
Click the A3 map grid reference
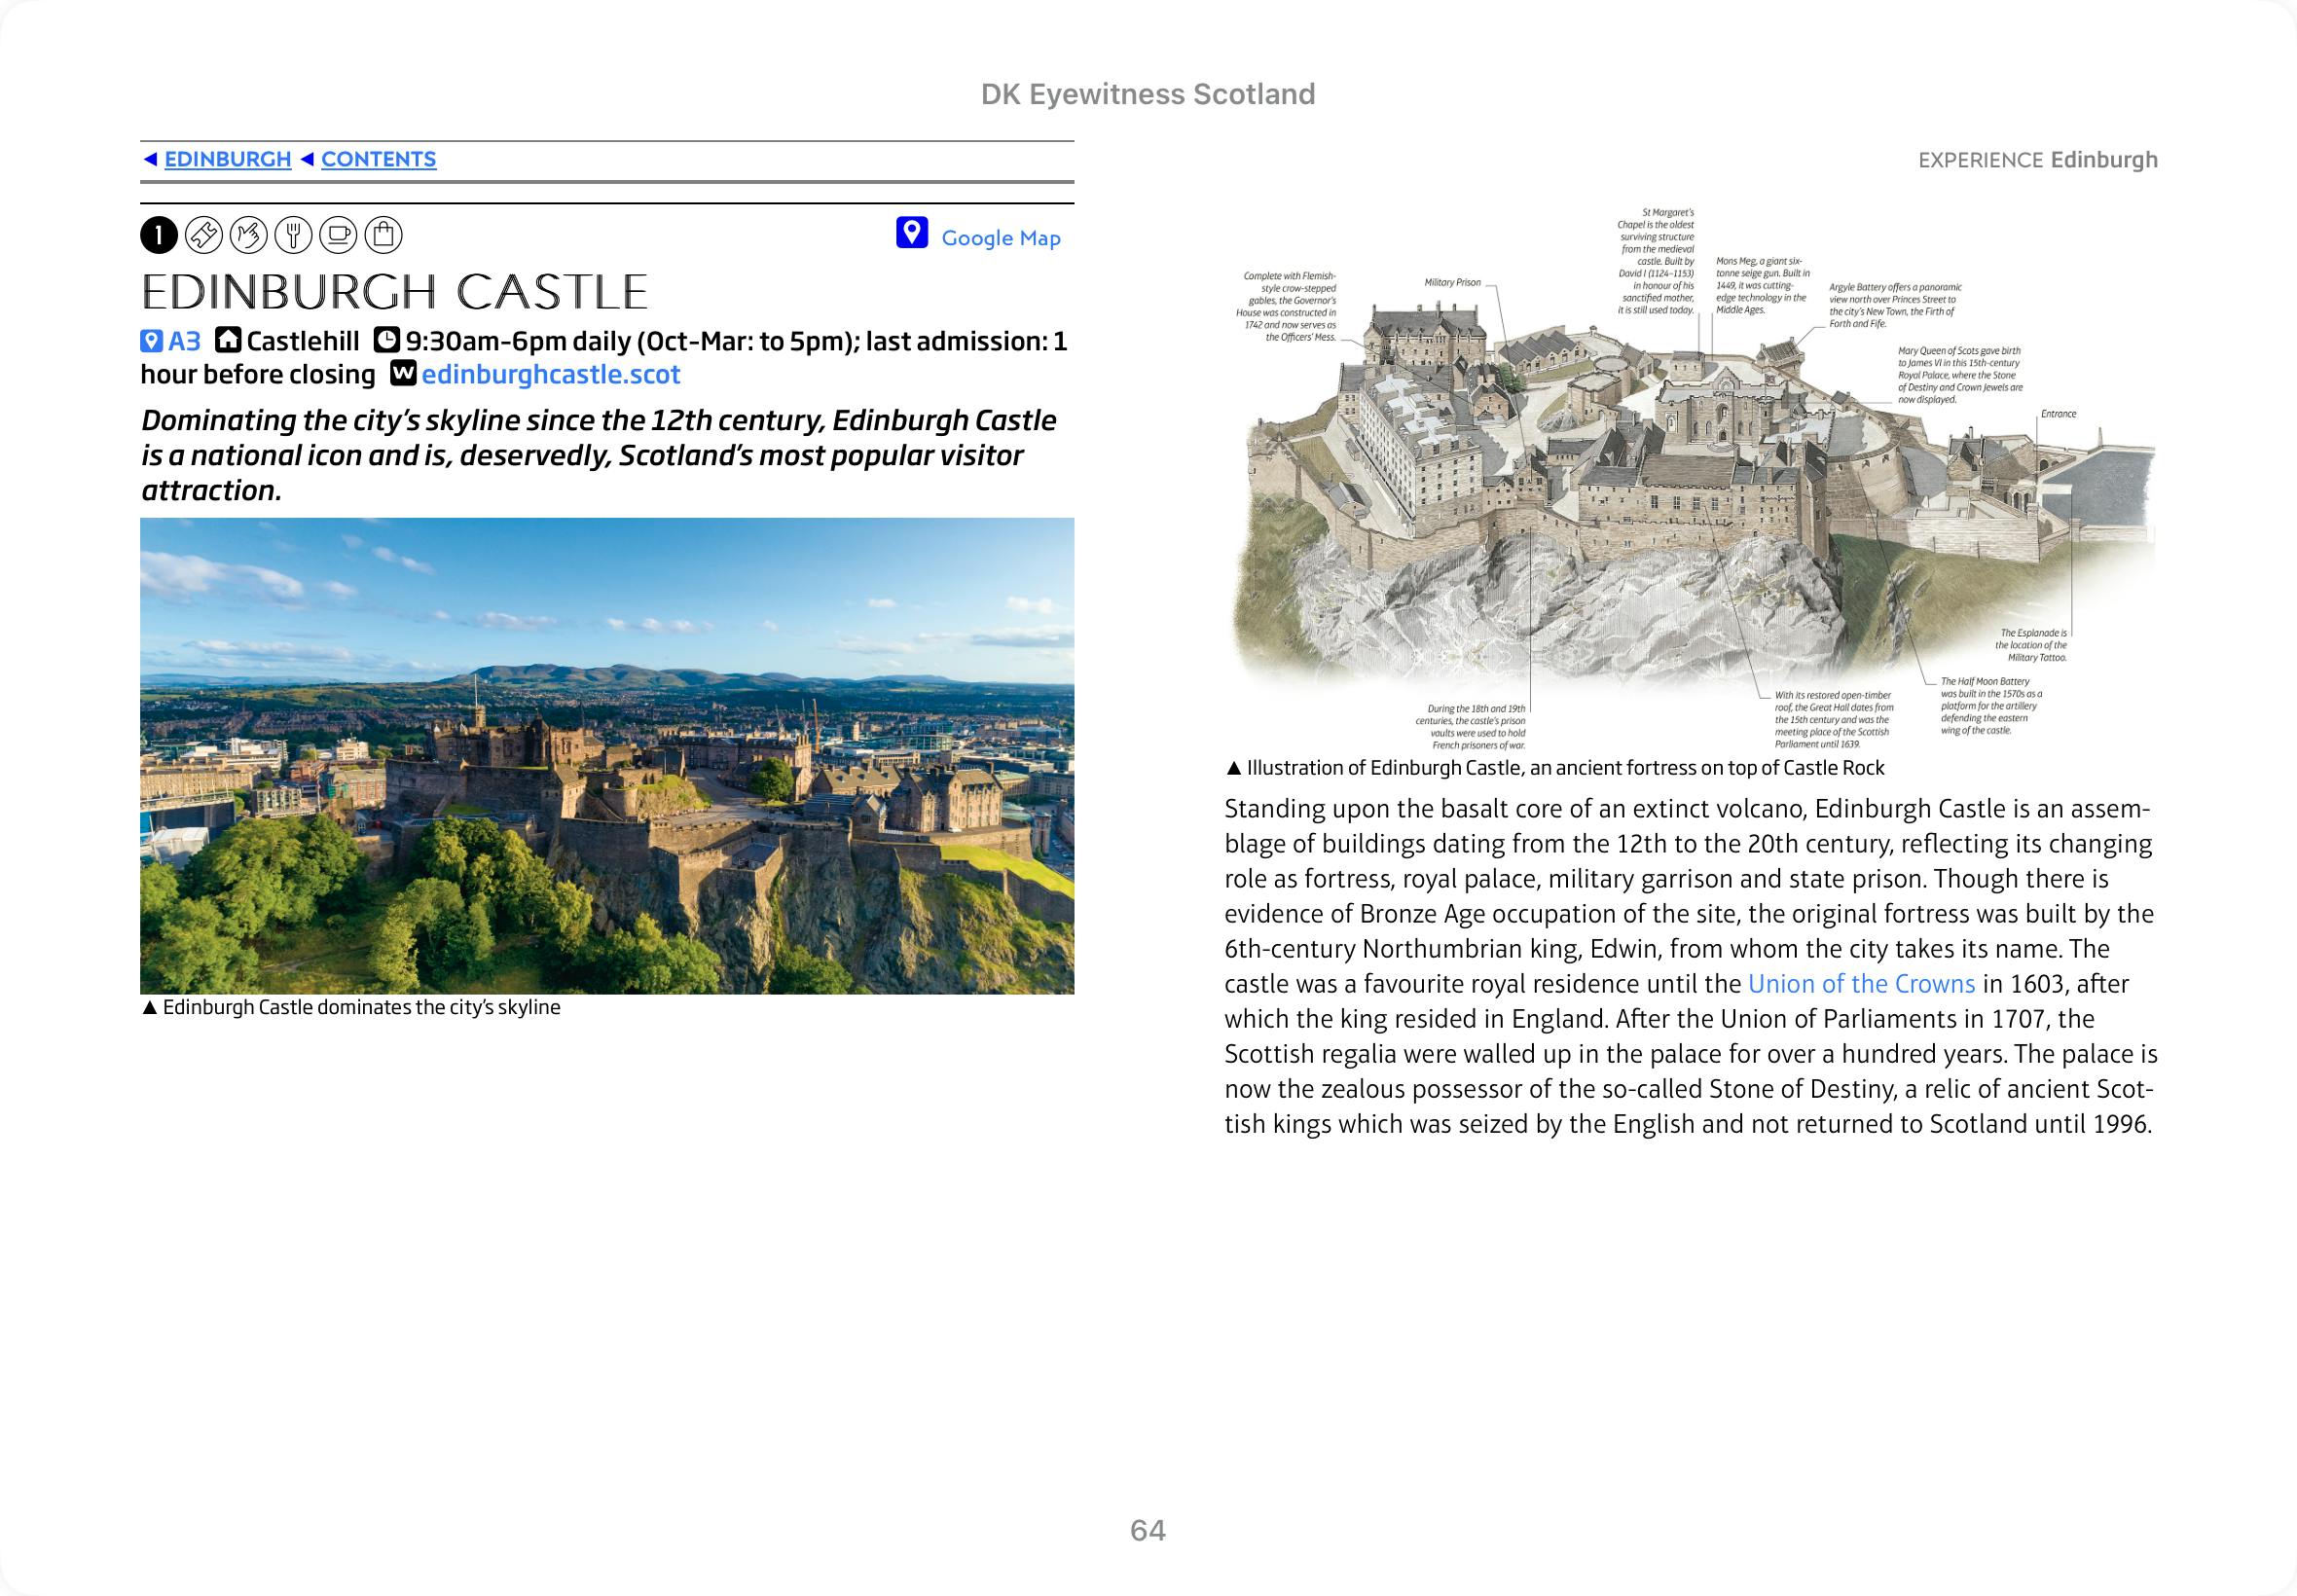click(x=184, y=342)
